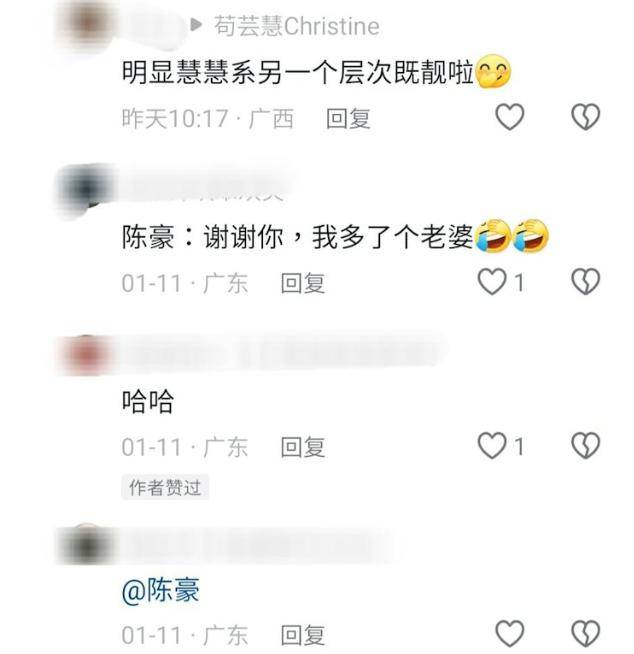Image resolution: width=634 pixels, height=654 pixels.
Task: Reply to the @陈豪 comment
Action: coord(303,636)
